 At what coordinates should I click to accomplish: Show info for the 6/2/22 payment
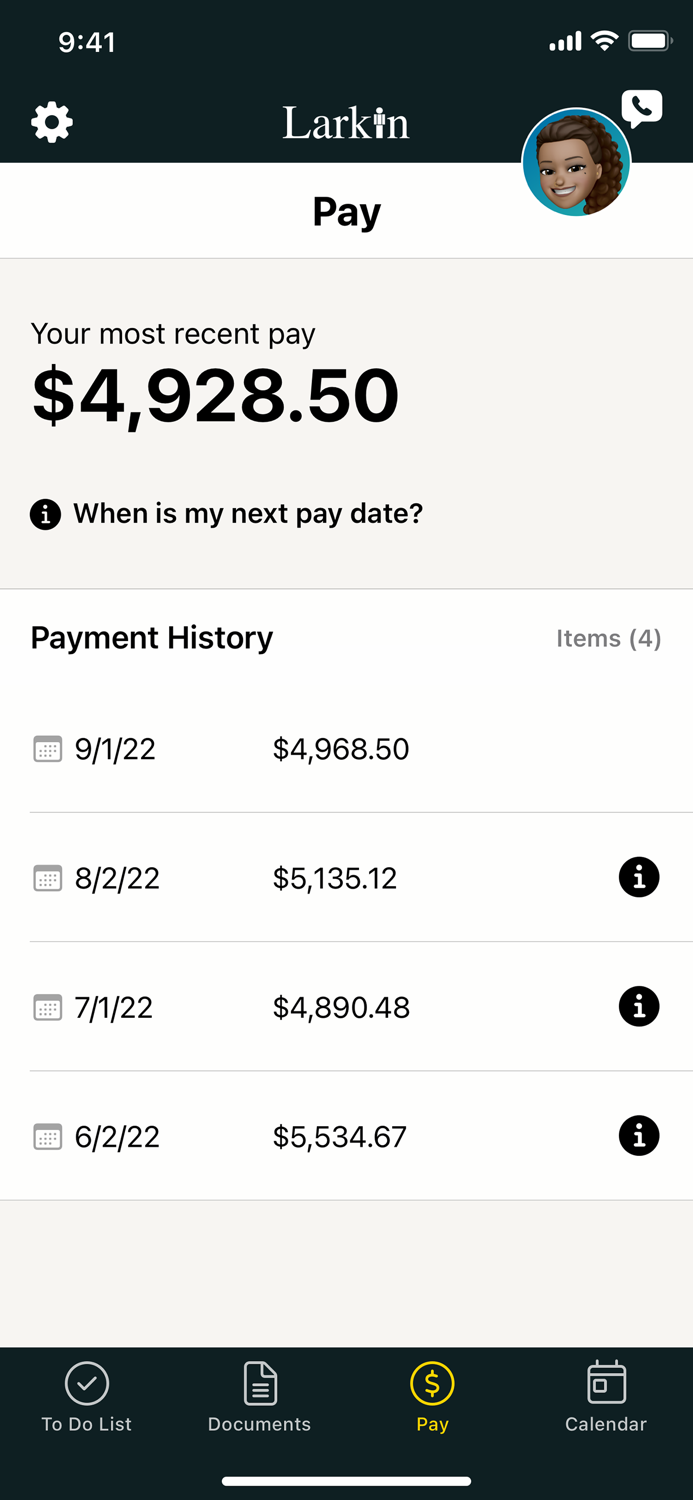[x=639, y=1136]
